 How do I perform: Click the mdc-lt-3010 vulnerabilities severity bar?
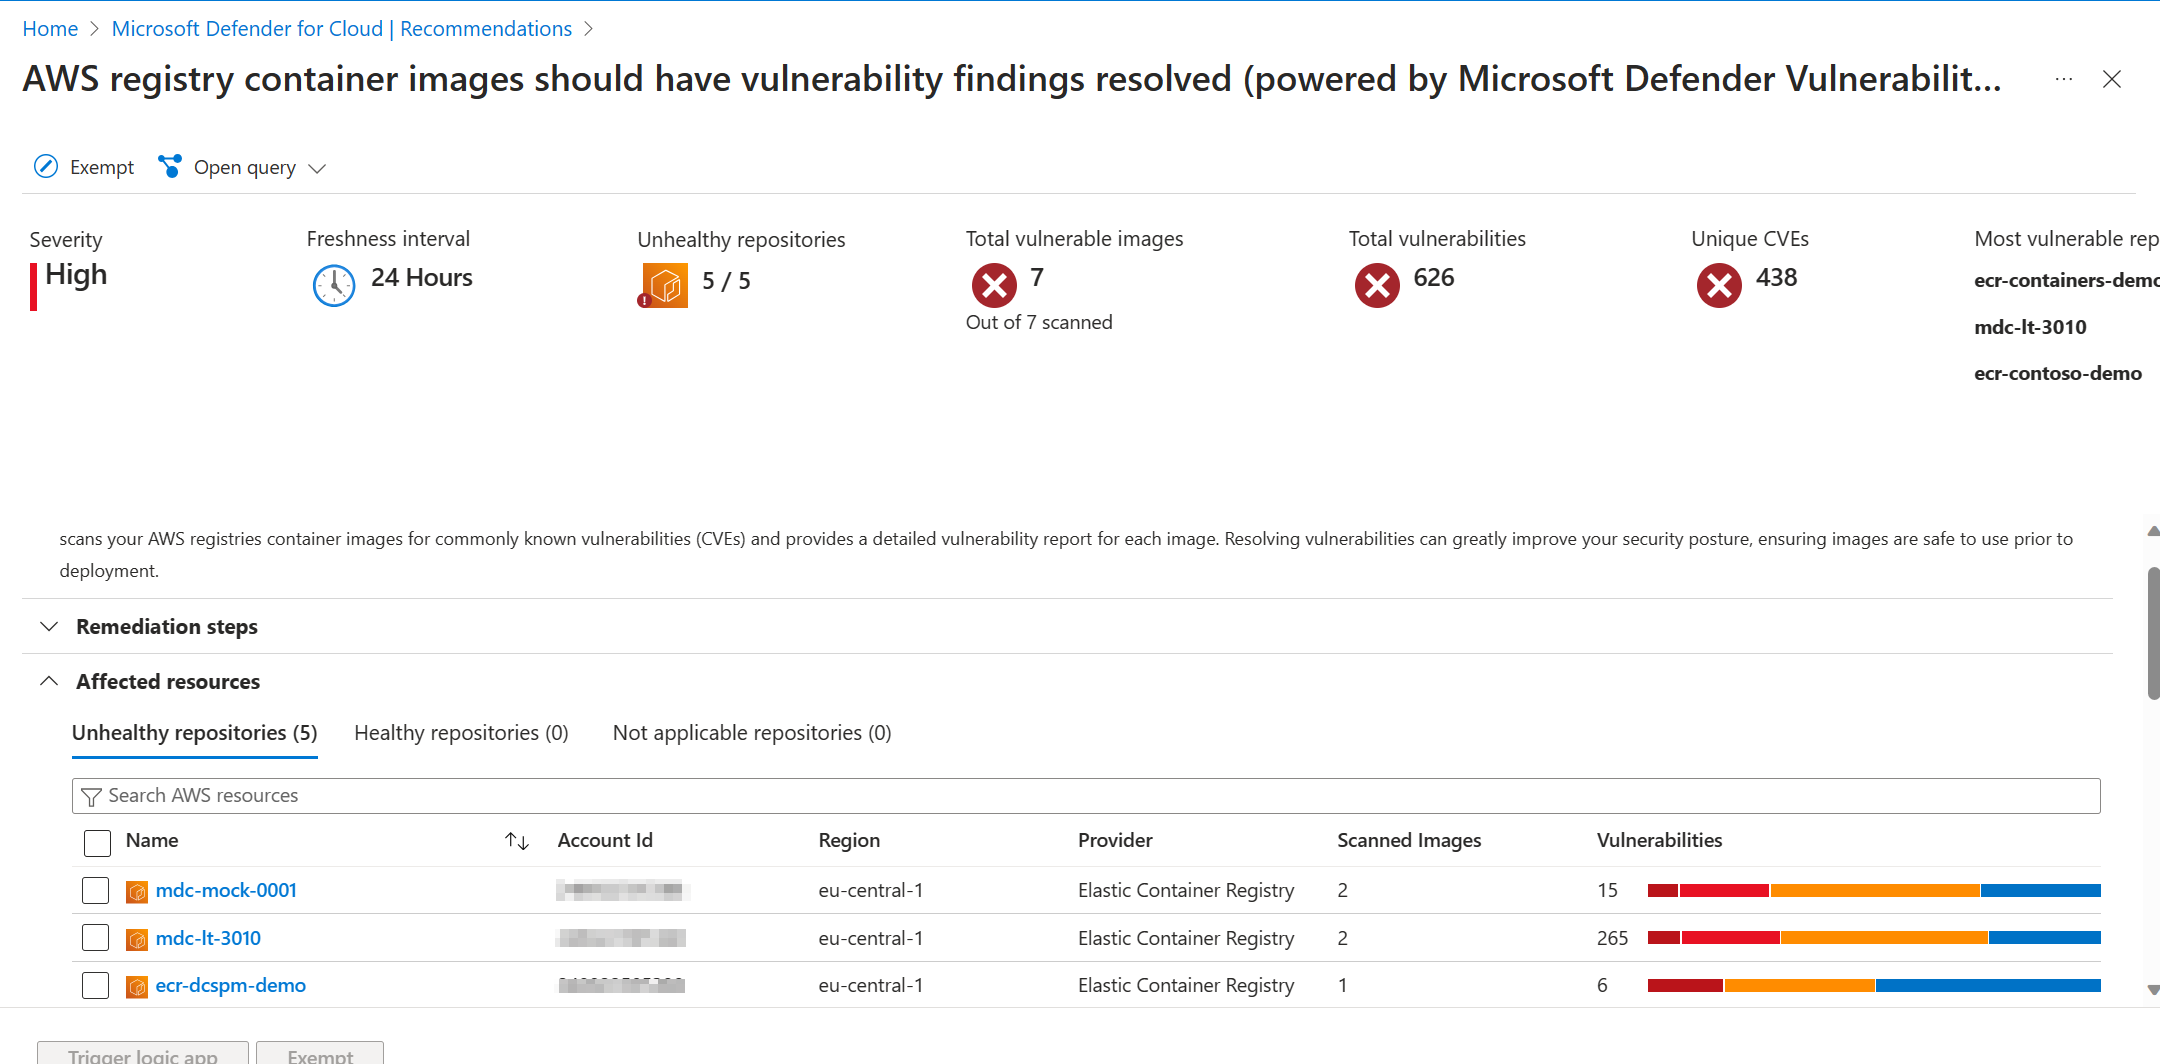[1873, 938]
